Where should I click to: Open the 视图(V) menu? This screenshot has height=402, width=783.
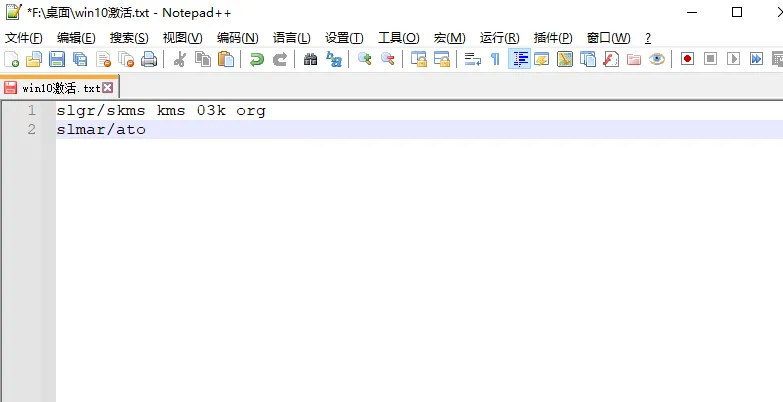click(x=182, y=38)
